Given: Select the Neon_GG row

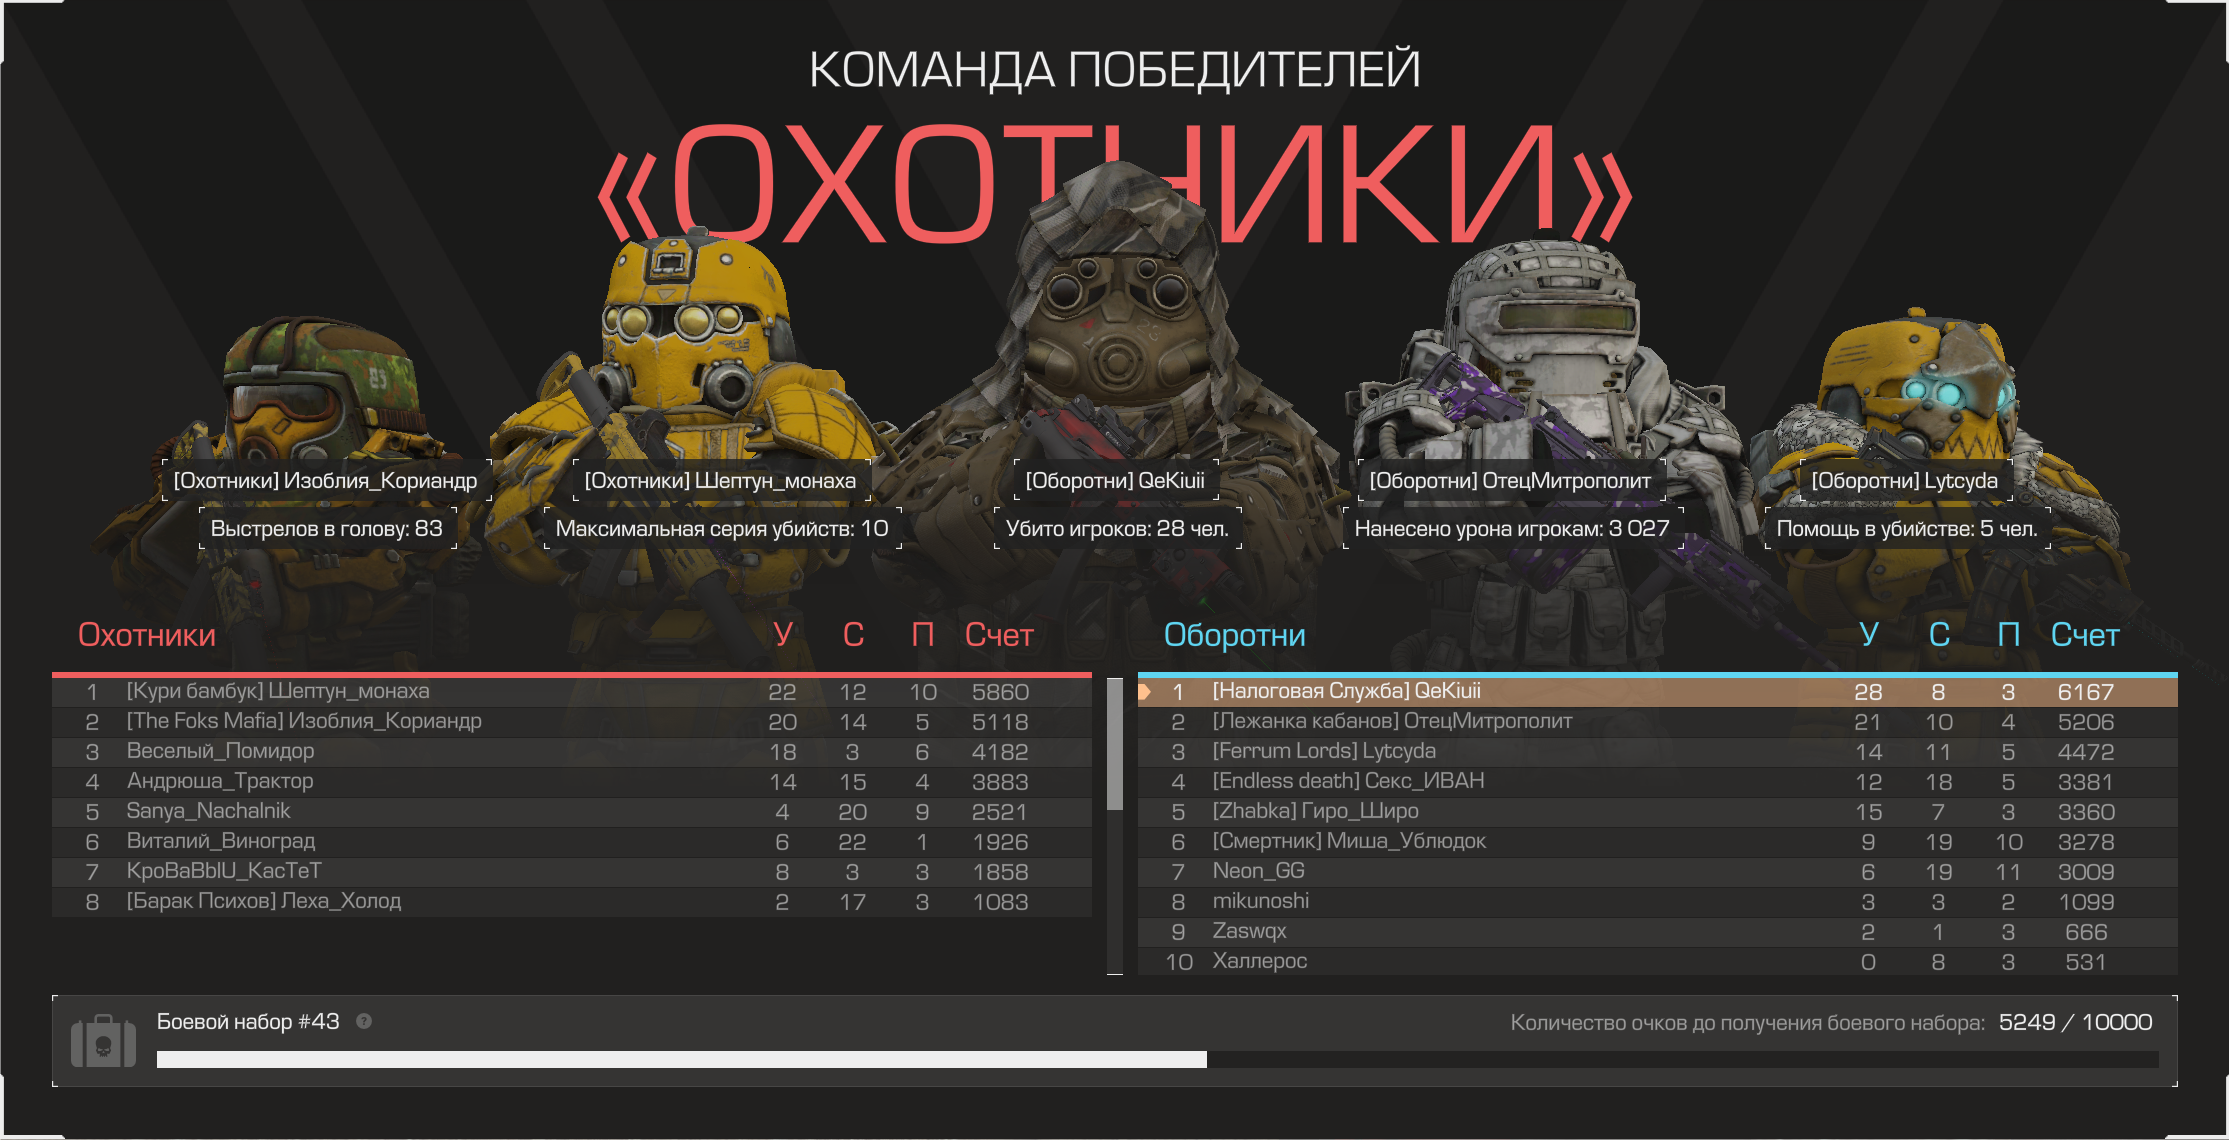Looking at the screenshot, I should (x=1658, y=872).
